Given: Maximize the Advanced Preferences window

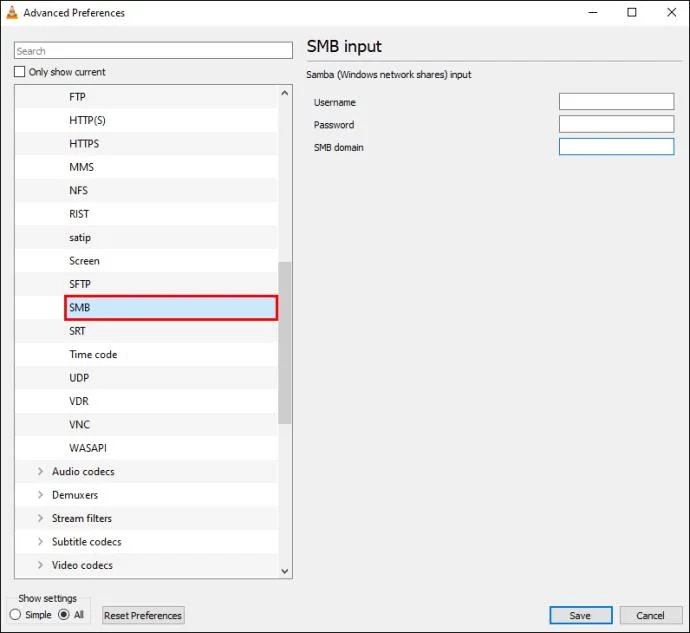Looking at the screenshot, I should pyautogui.click(x=632, y=12).
